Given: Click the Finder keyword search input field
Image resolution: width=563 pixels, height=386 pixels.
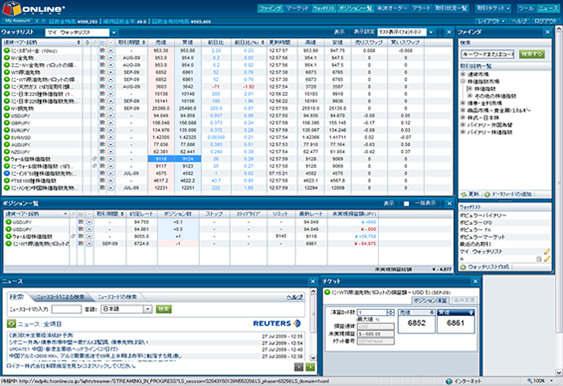Looking at the screenshot, I should click(x=487, y=54).
